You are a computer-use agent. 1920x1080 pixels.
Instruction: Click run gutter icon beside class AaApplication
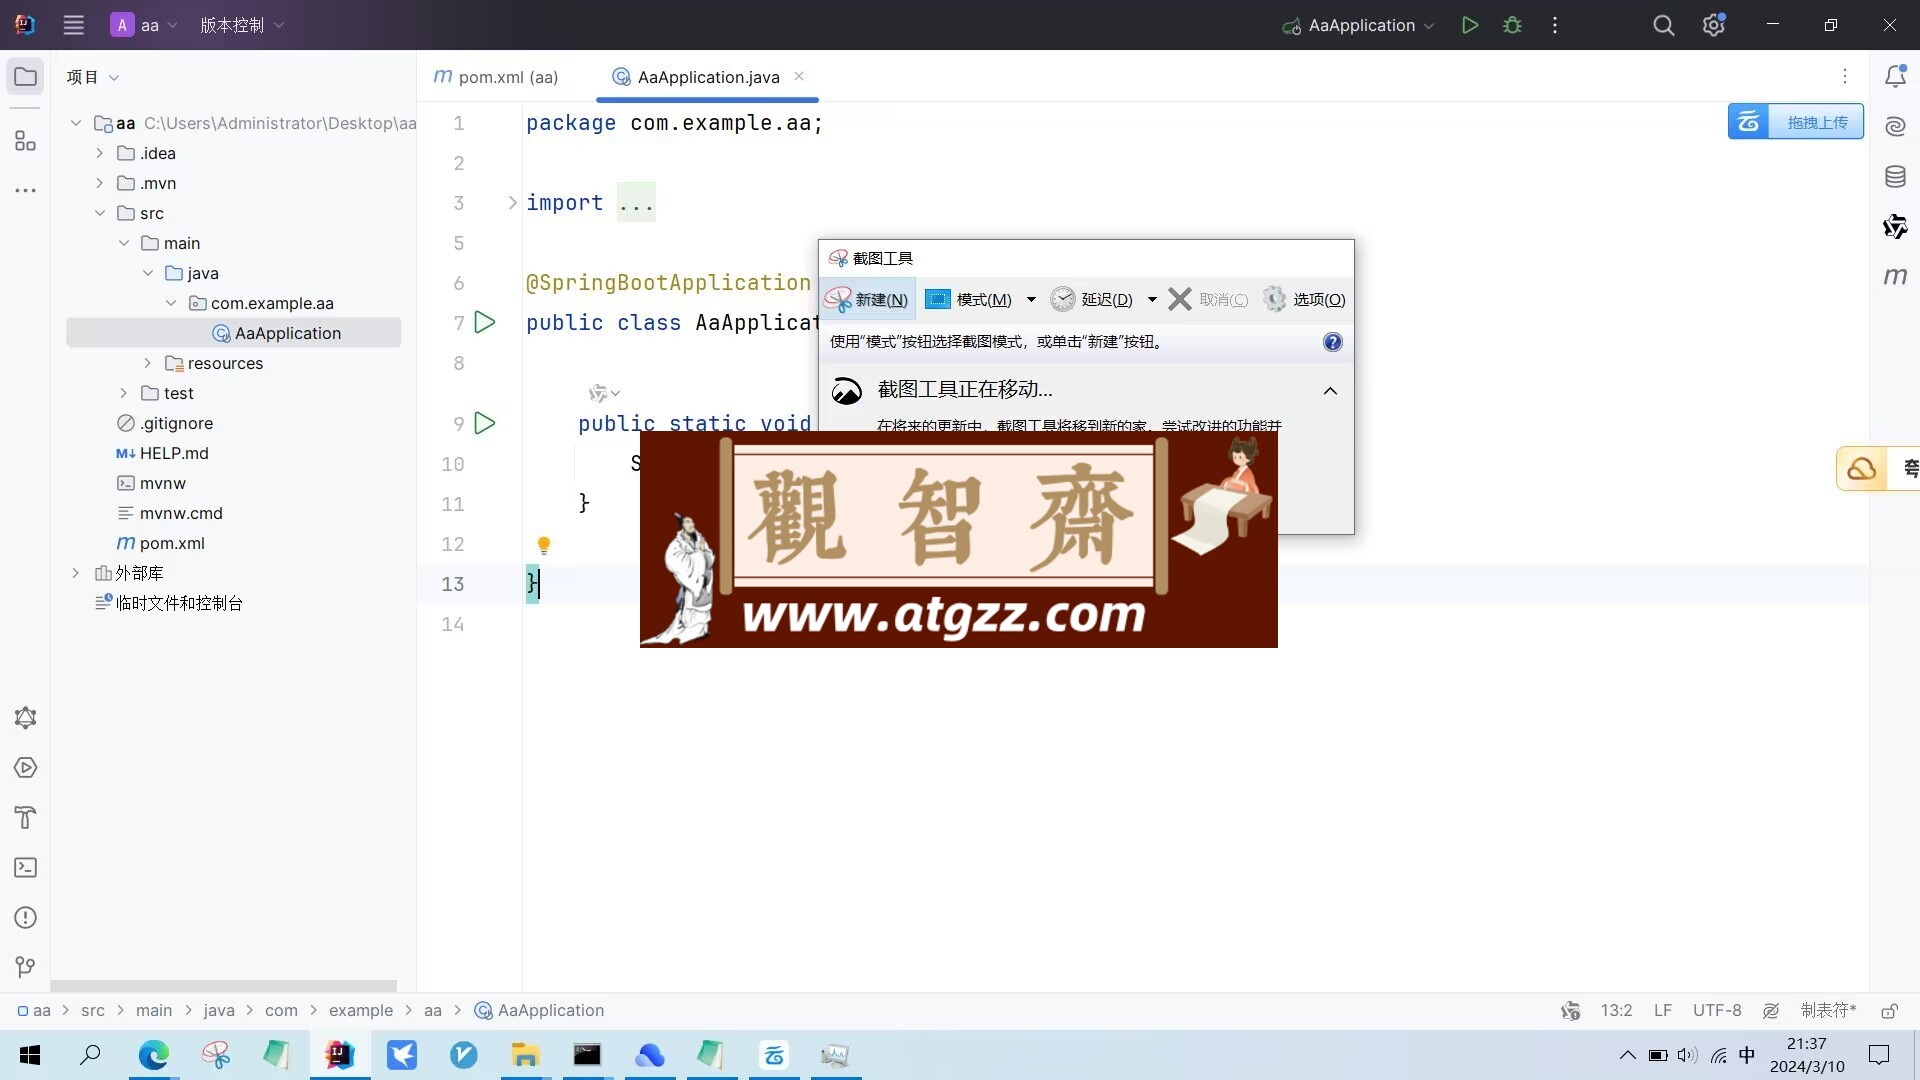point(485,322)
